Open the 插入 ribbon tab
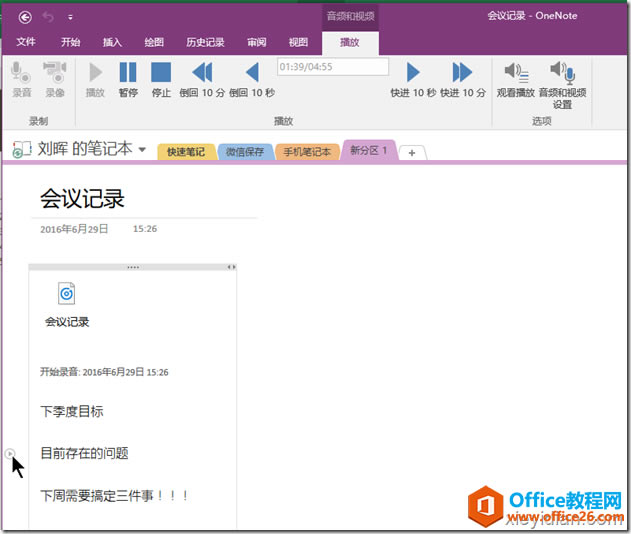 pos(113,43)
